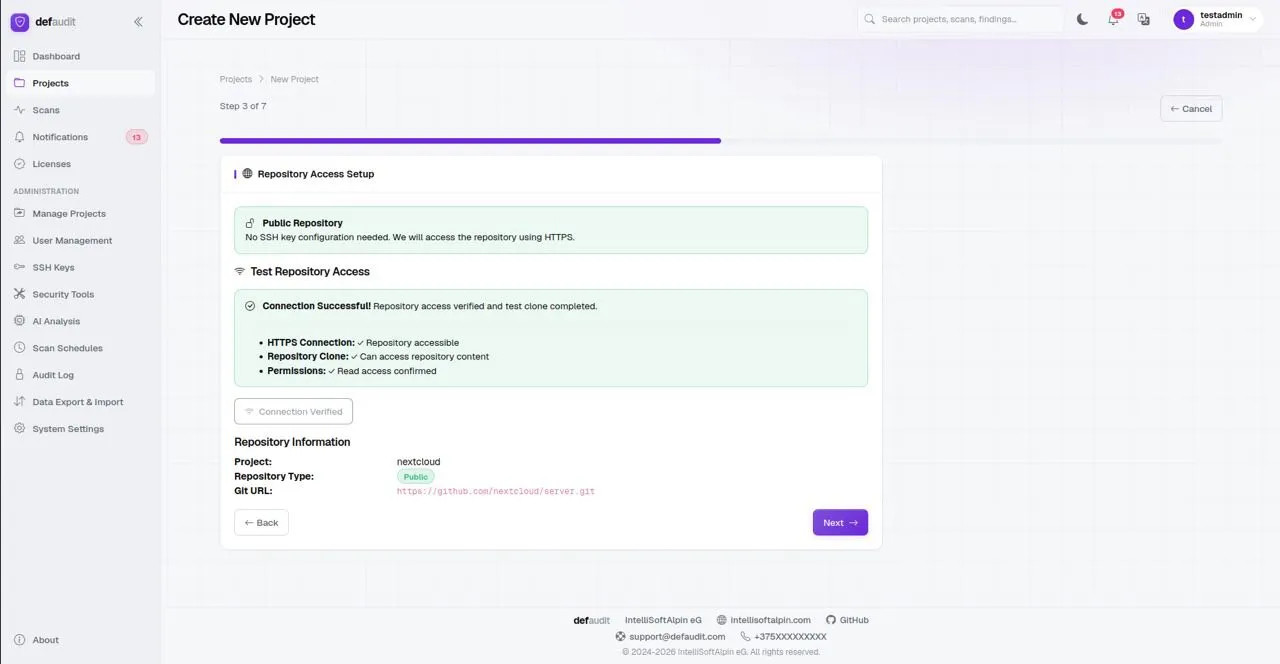Image resolution: width=1280 pixels, height=664 pixels.
Task: Click the Step 3 of 7 label
Action: (x=243, y=106)
